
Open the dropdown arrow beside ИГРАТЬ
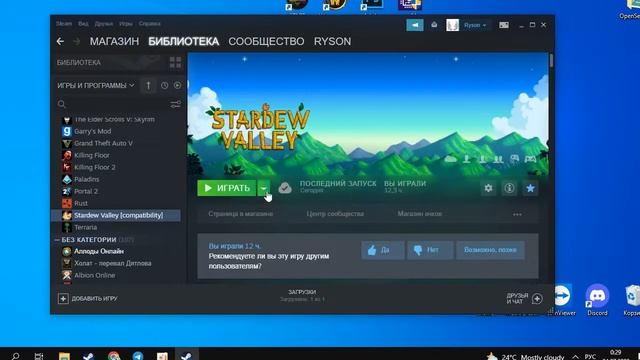coord(263,188)
